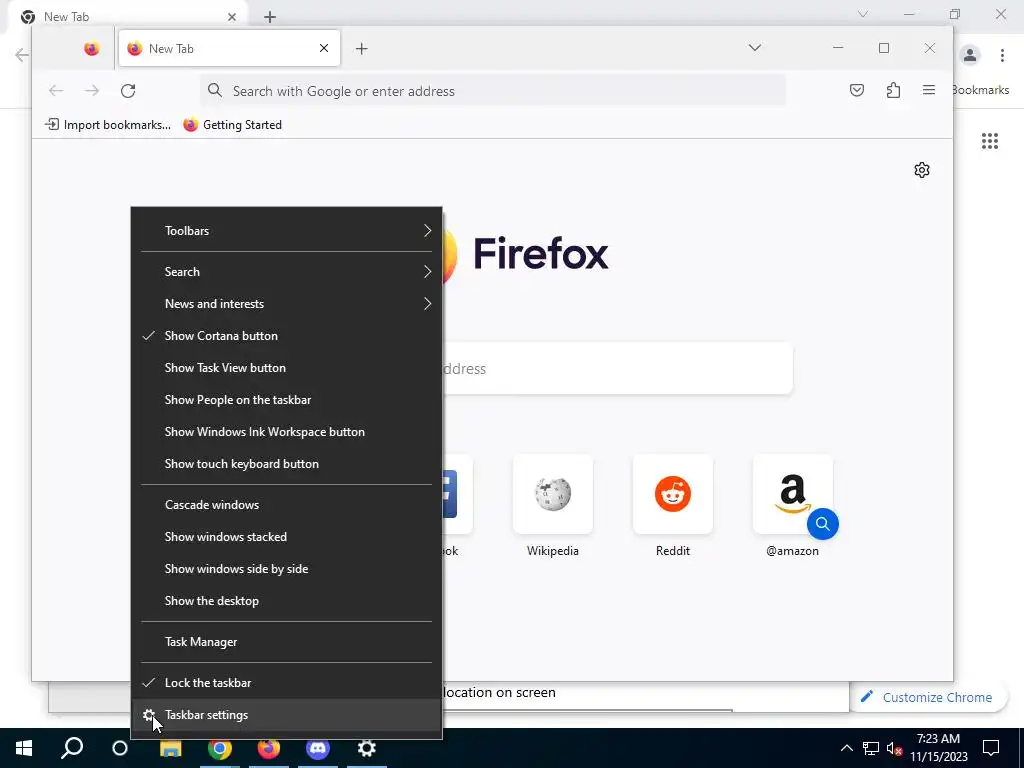The width and height of the screenshot is (1024, 768).
Task: Open Google apps grid in Chrome
Action: tap(989, 141)
